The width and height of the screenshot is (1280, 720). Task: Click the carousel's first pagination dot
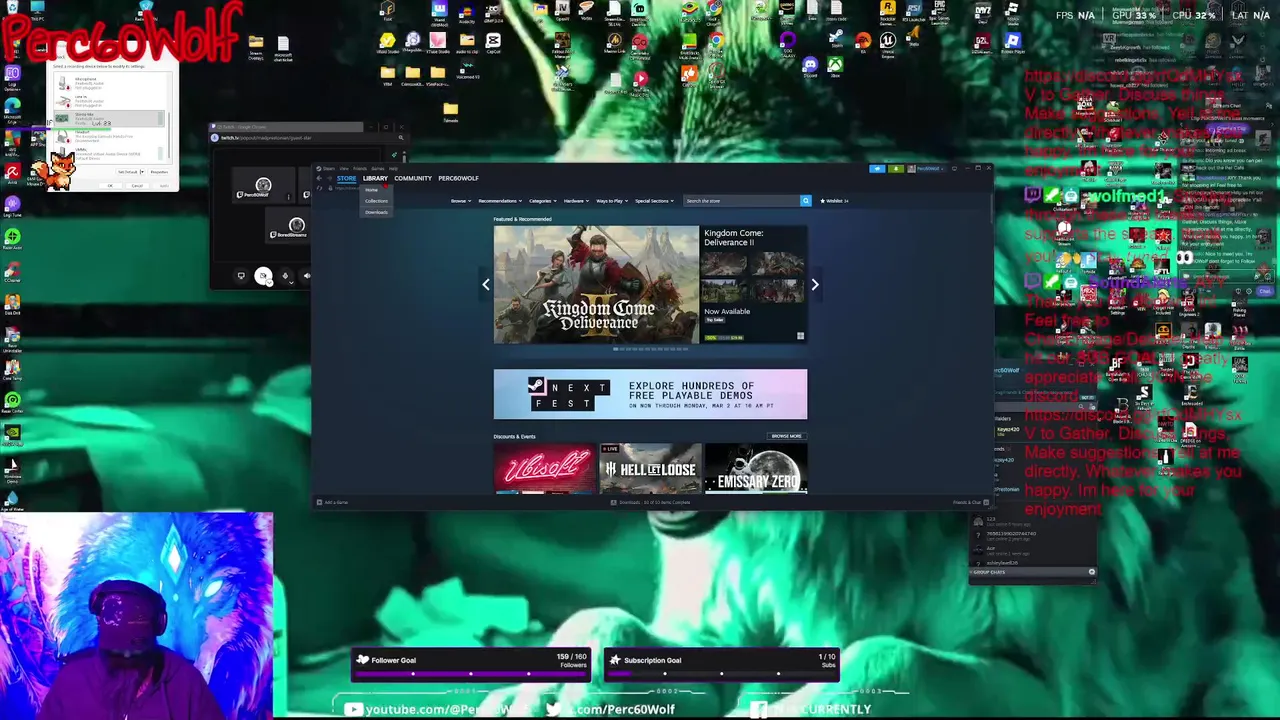click(x=616, y=349)
